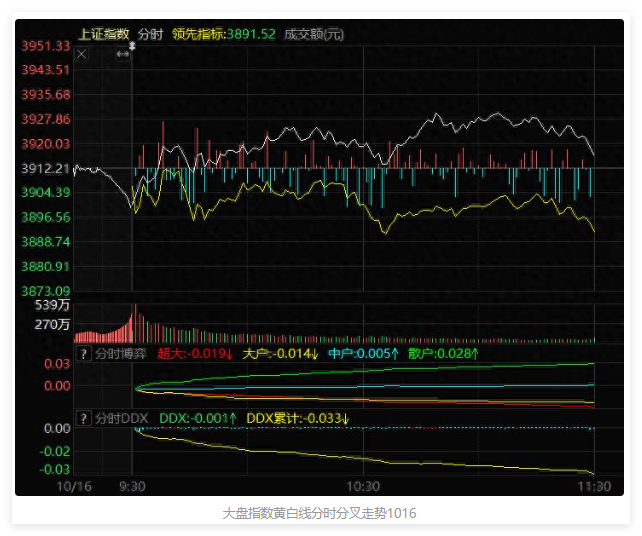642x536 pixels.
Task: Close the chart overlay with X icon
Action: pyautogui.click(x=82, y=54)
